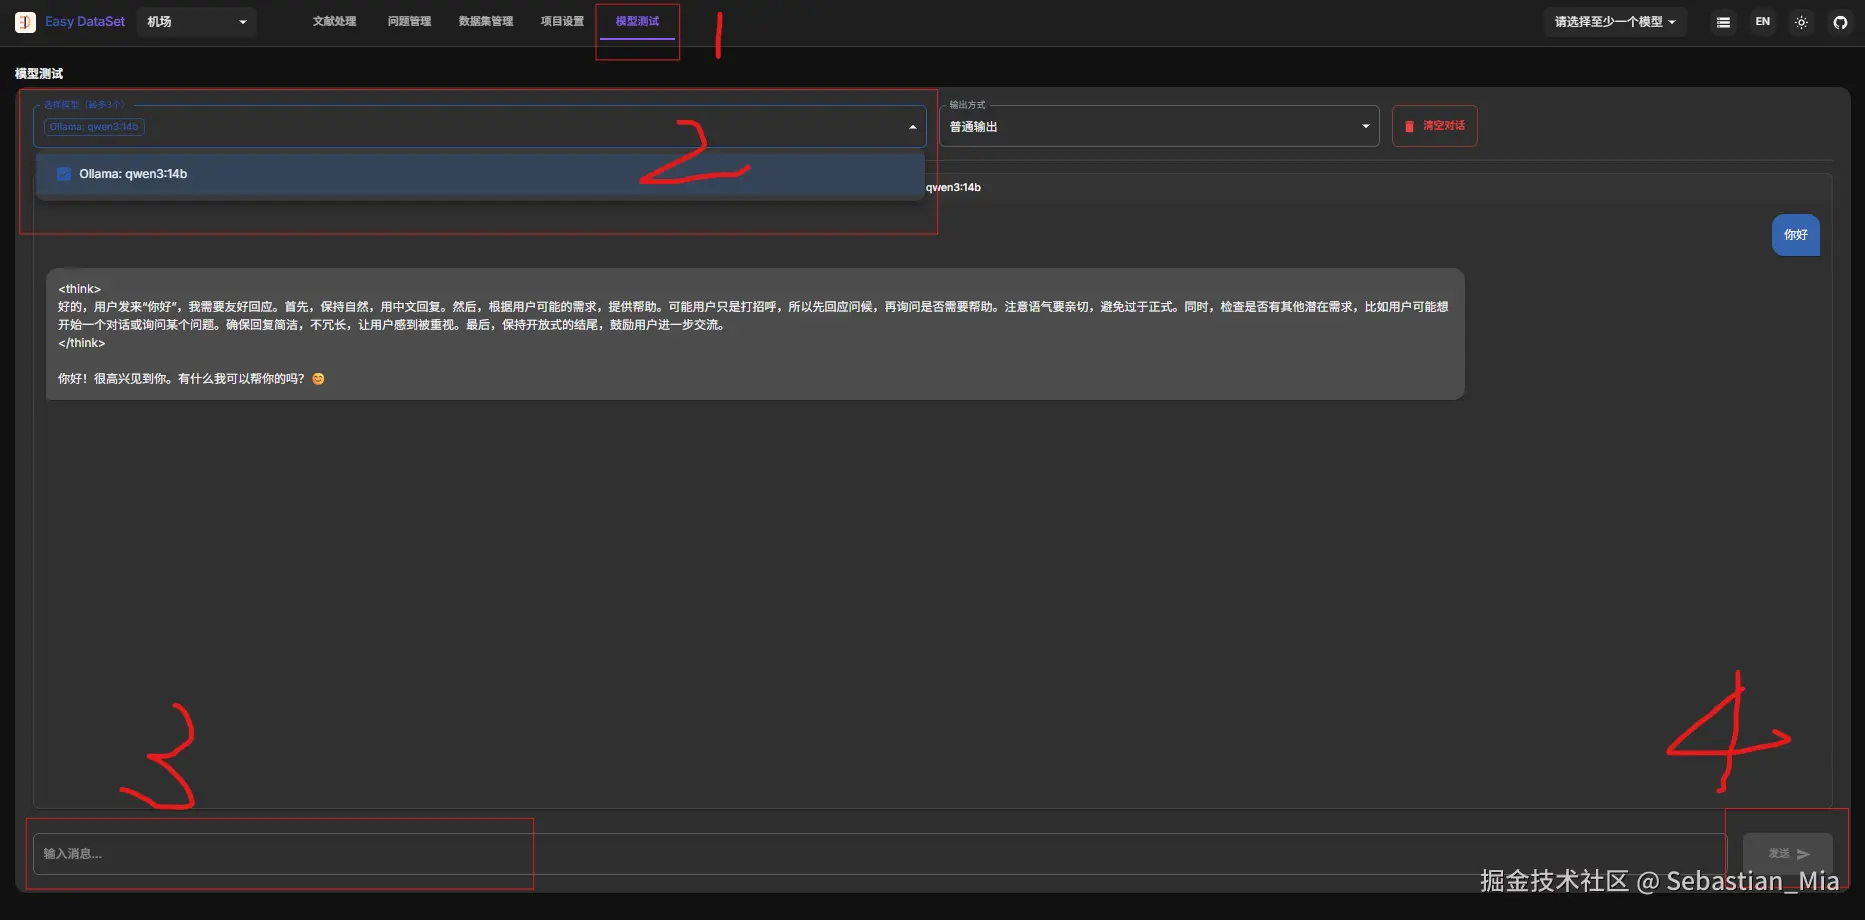Click the 发送 button label

point(1779,854)
